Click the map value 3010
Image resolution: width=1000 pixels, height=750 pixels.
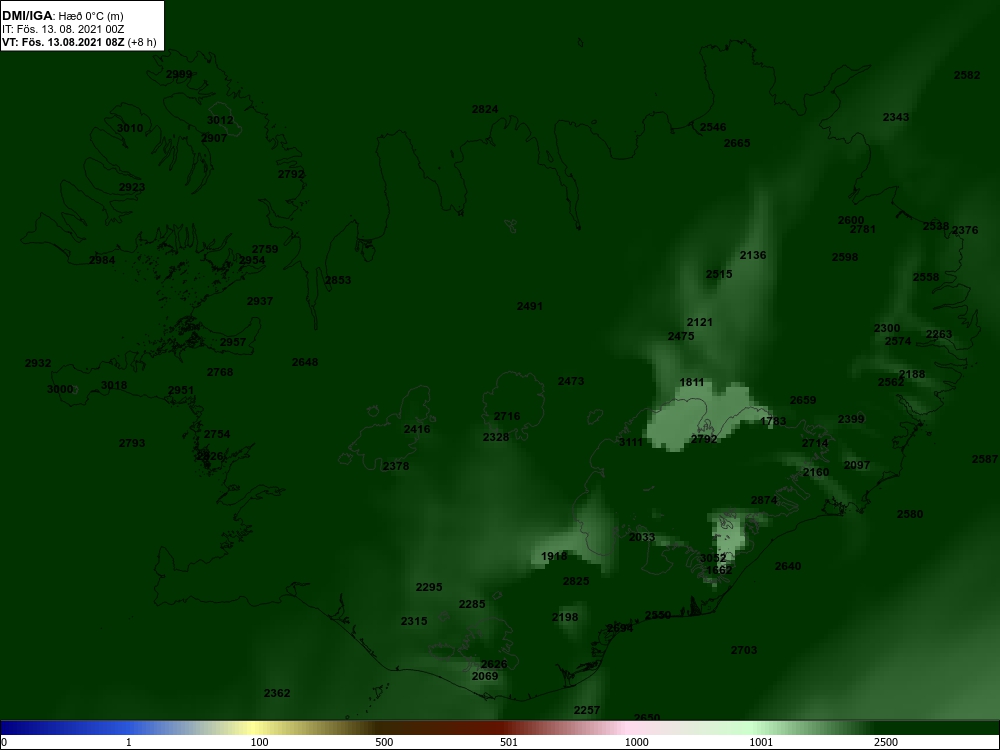130,128
